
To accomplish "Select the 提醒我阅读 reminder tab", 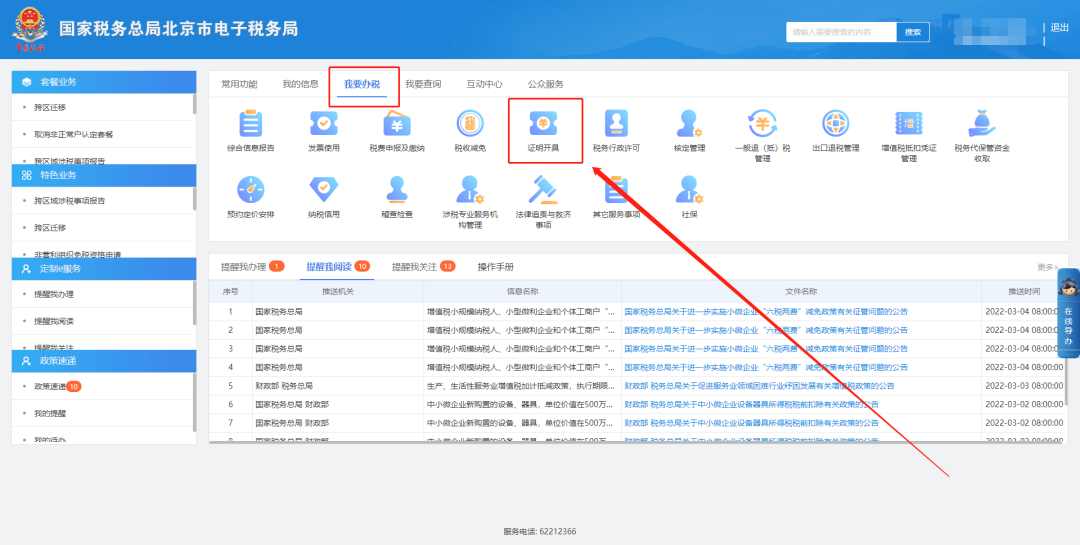I will [x=338, y=267].
